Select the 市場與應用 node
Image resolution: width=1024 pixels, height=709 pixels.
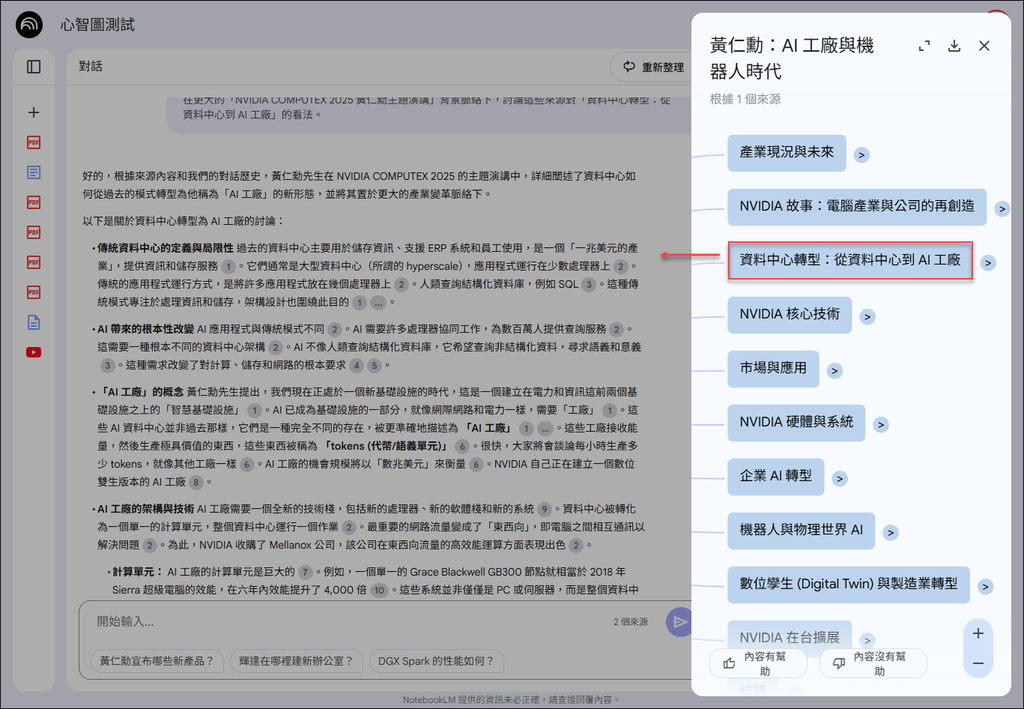point(773,369)
